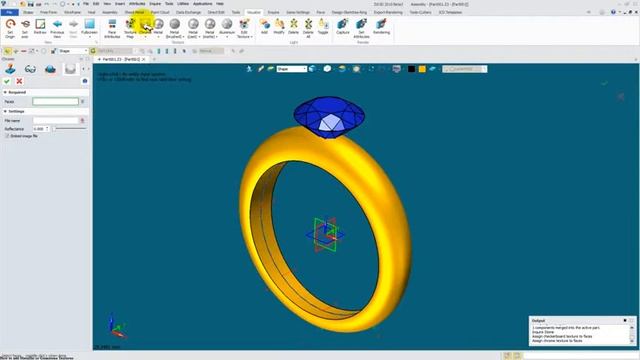Click the Faces input field
Image resolution: width=640 pixels, height=360 pixels.
pyautogui.click(x=56, y=101)
